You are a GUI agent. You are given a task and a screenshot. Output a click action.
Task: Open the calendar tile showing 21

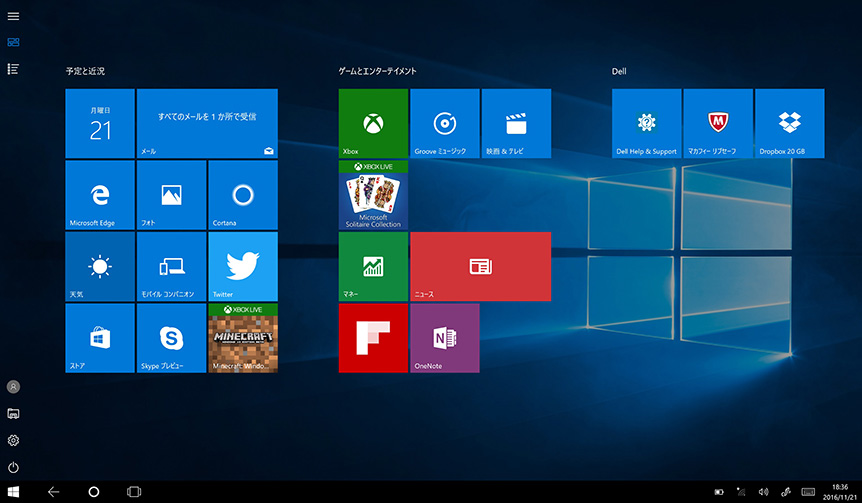point(100,123)
